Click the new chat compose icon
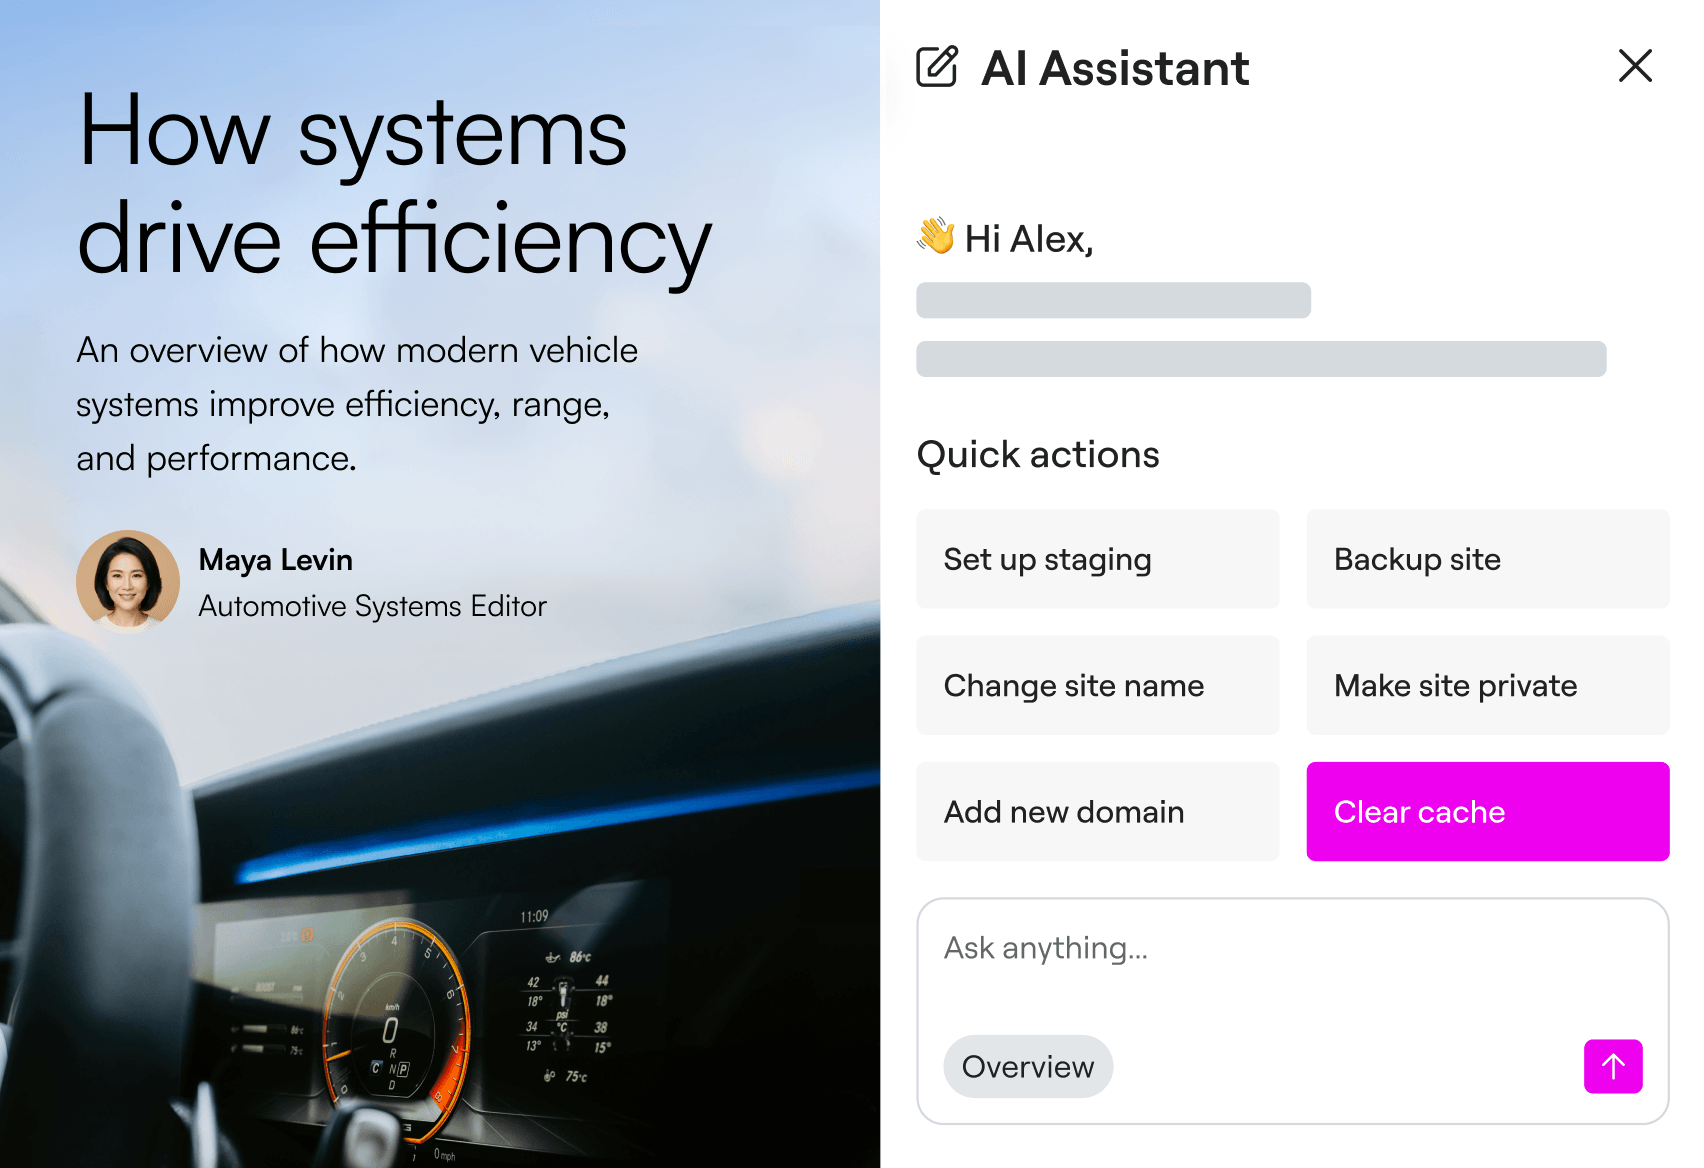 coord(937,67)
